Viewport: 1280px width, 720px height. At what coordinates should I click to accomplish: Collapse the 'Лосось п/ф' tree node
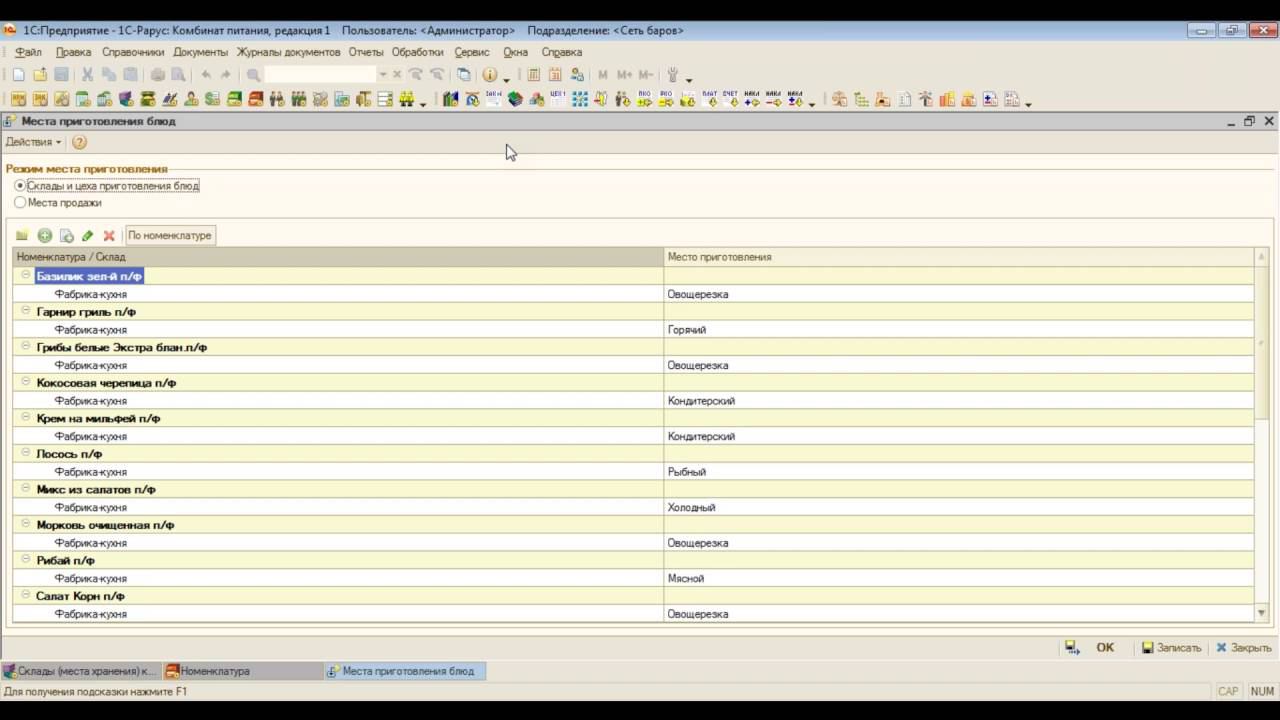pyautogui.click(x=26, y=453)
